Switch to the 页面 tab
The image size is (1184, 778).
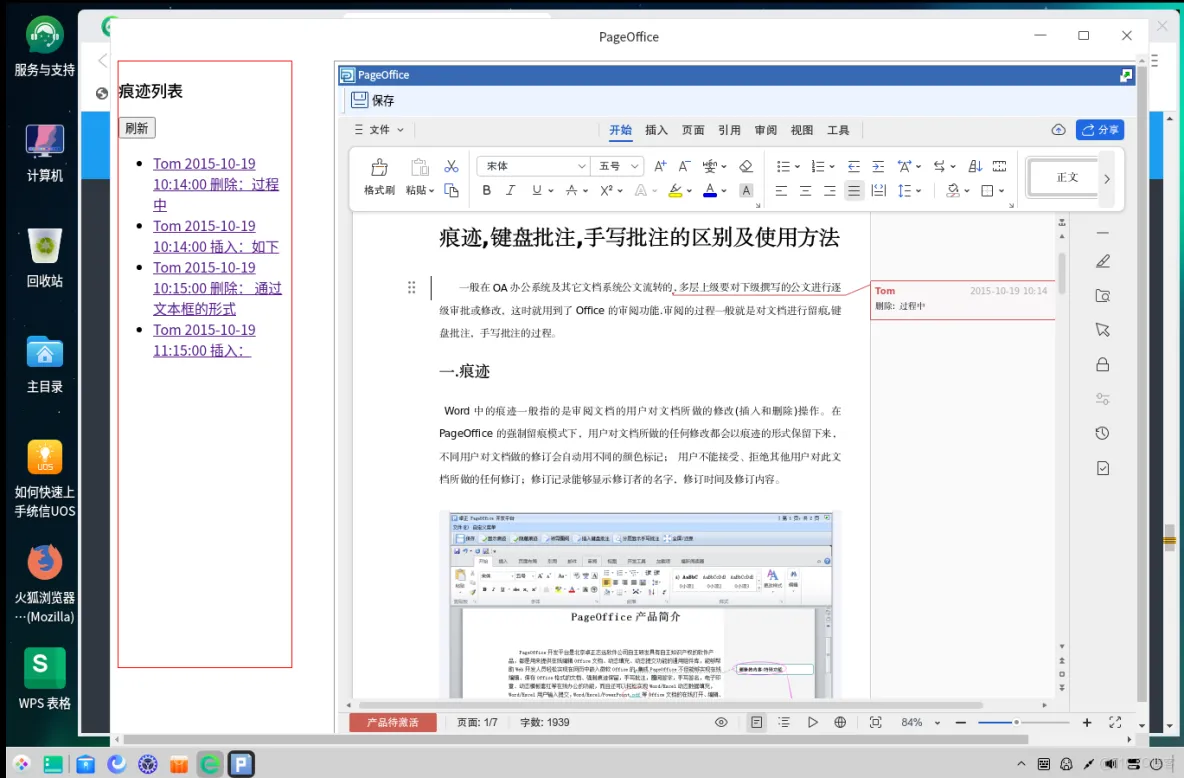tap(692, 130)
